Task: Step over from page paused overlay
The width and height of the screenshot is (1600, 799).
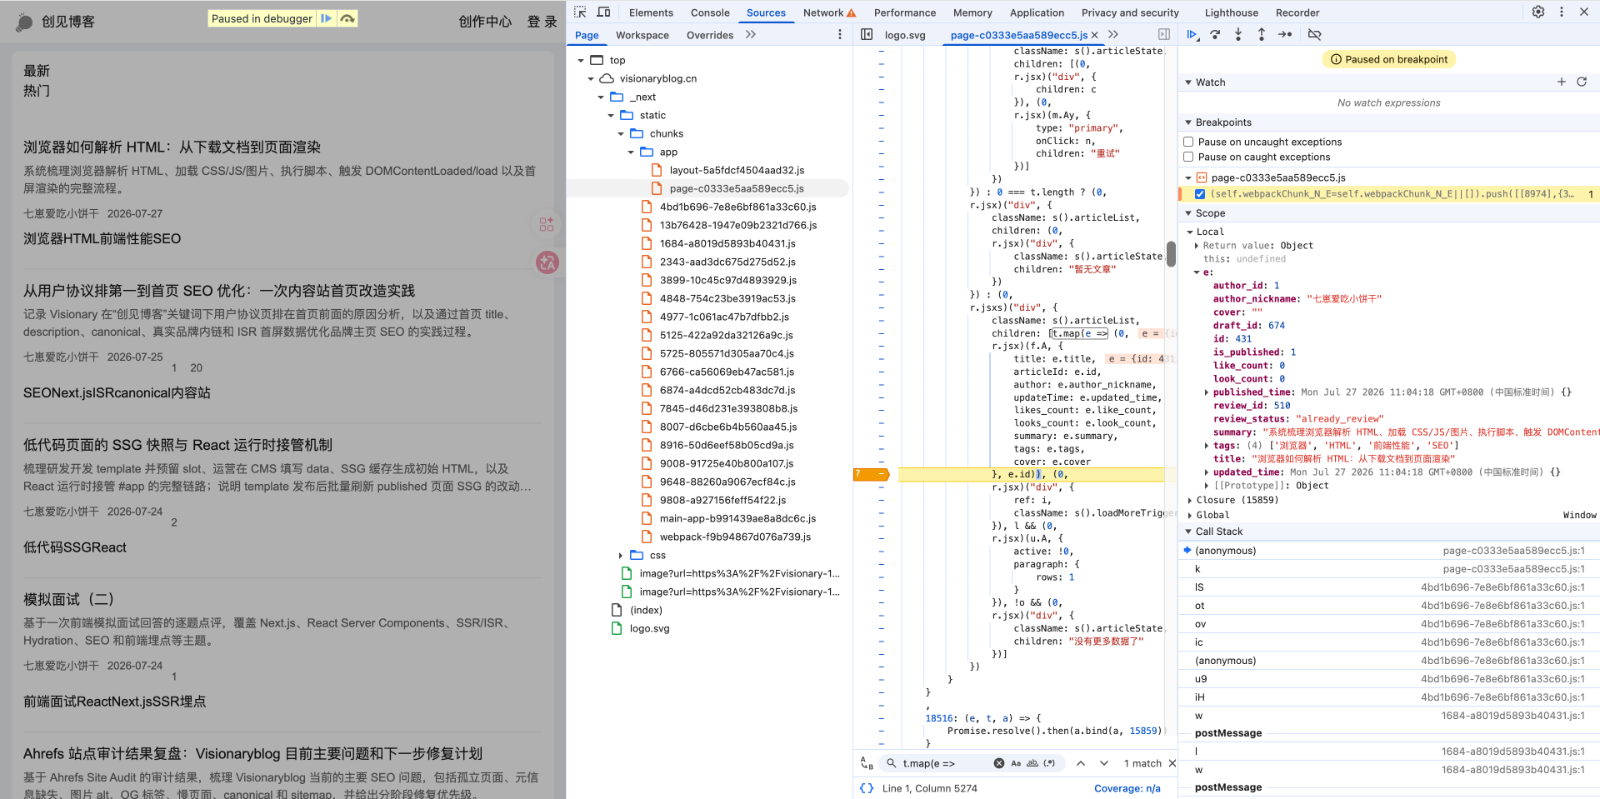Action: pyautogui.click(x=347, y=18)
